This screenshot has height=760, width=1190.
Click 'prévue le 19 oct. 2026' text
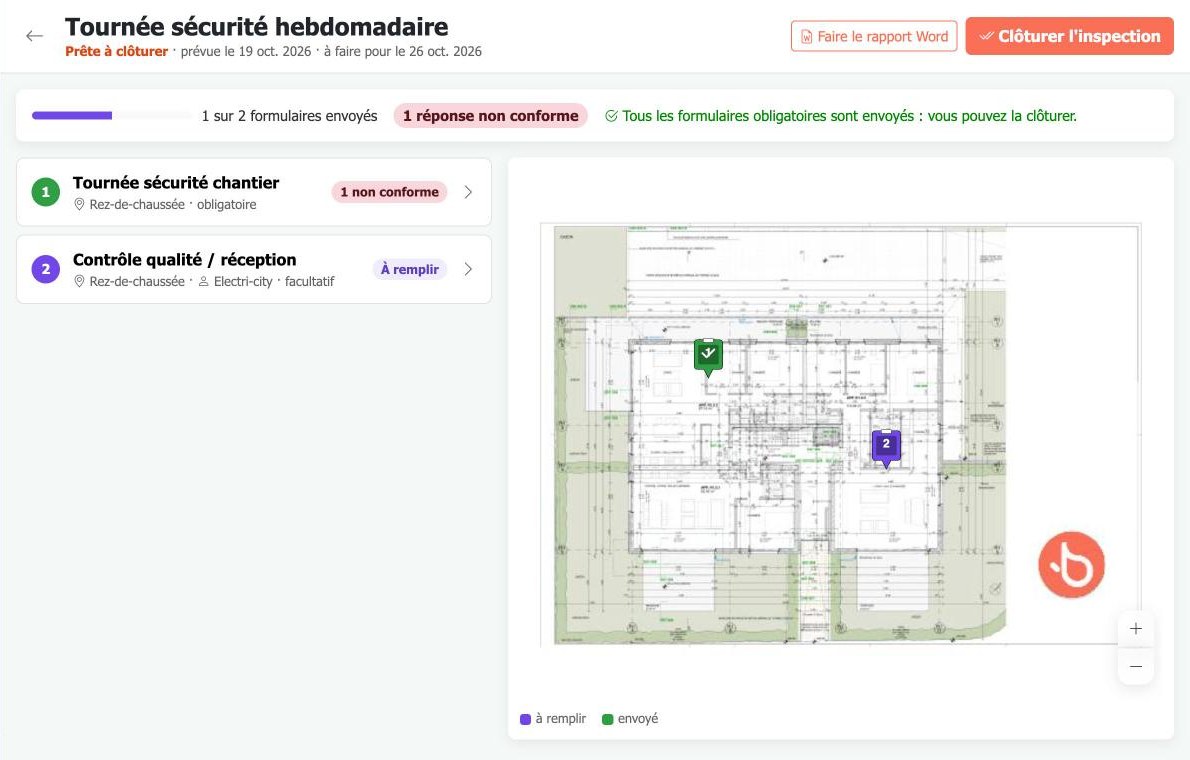point(246,52)
